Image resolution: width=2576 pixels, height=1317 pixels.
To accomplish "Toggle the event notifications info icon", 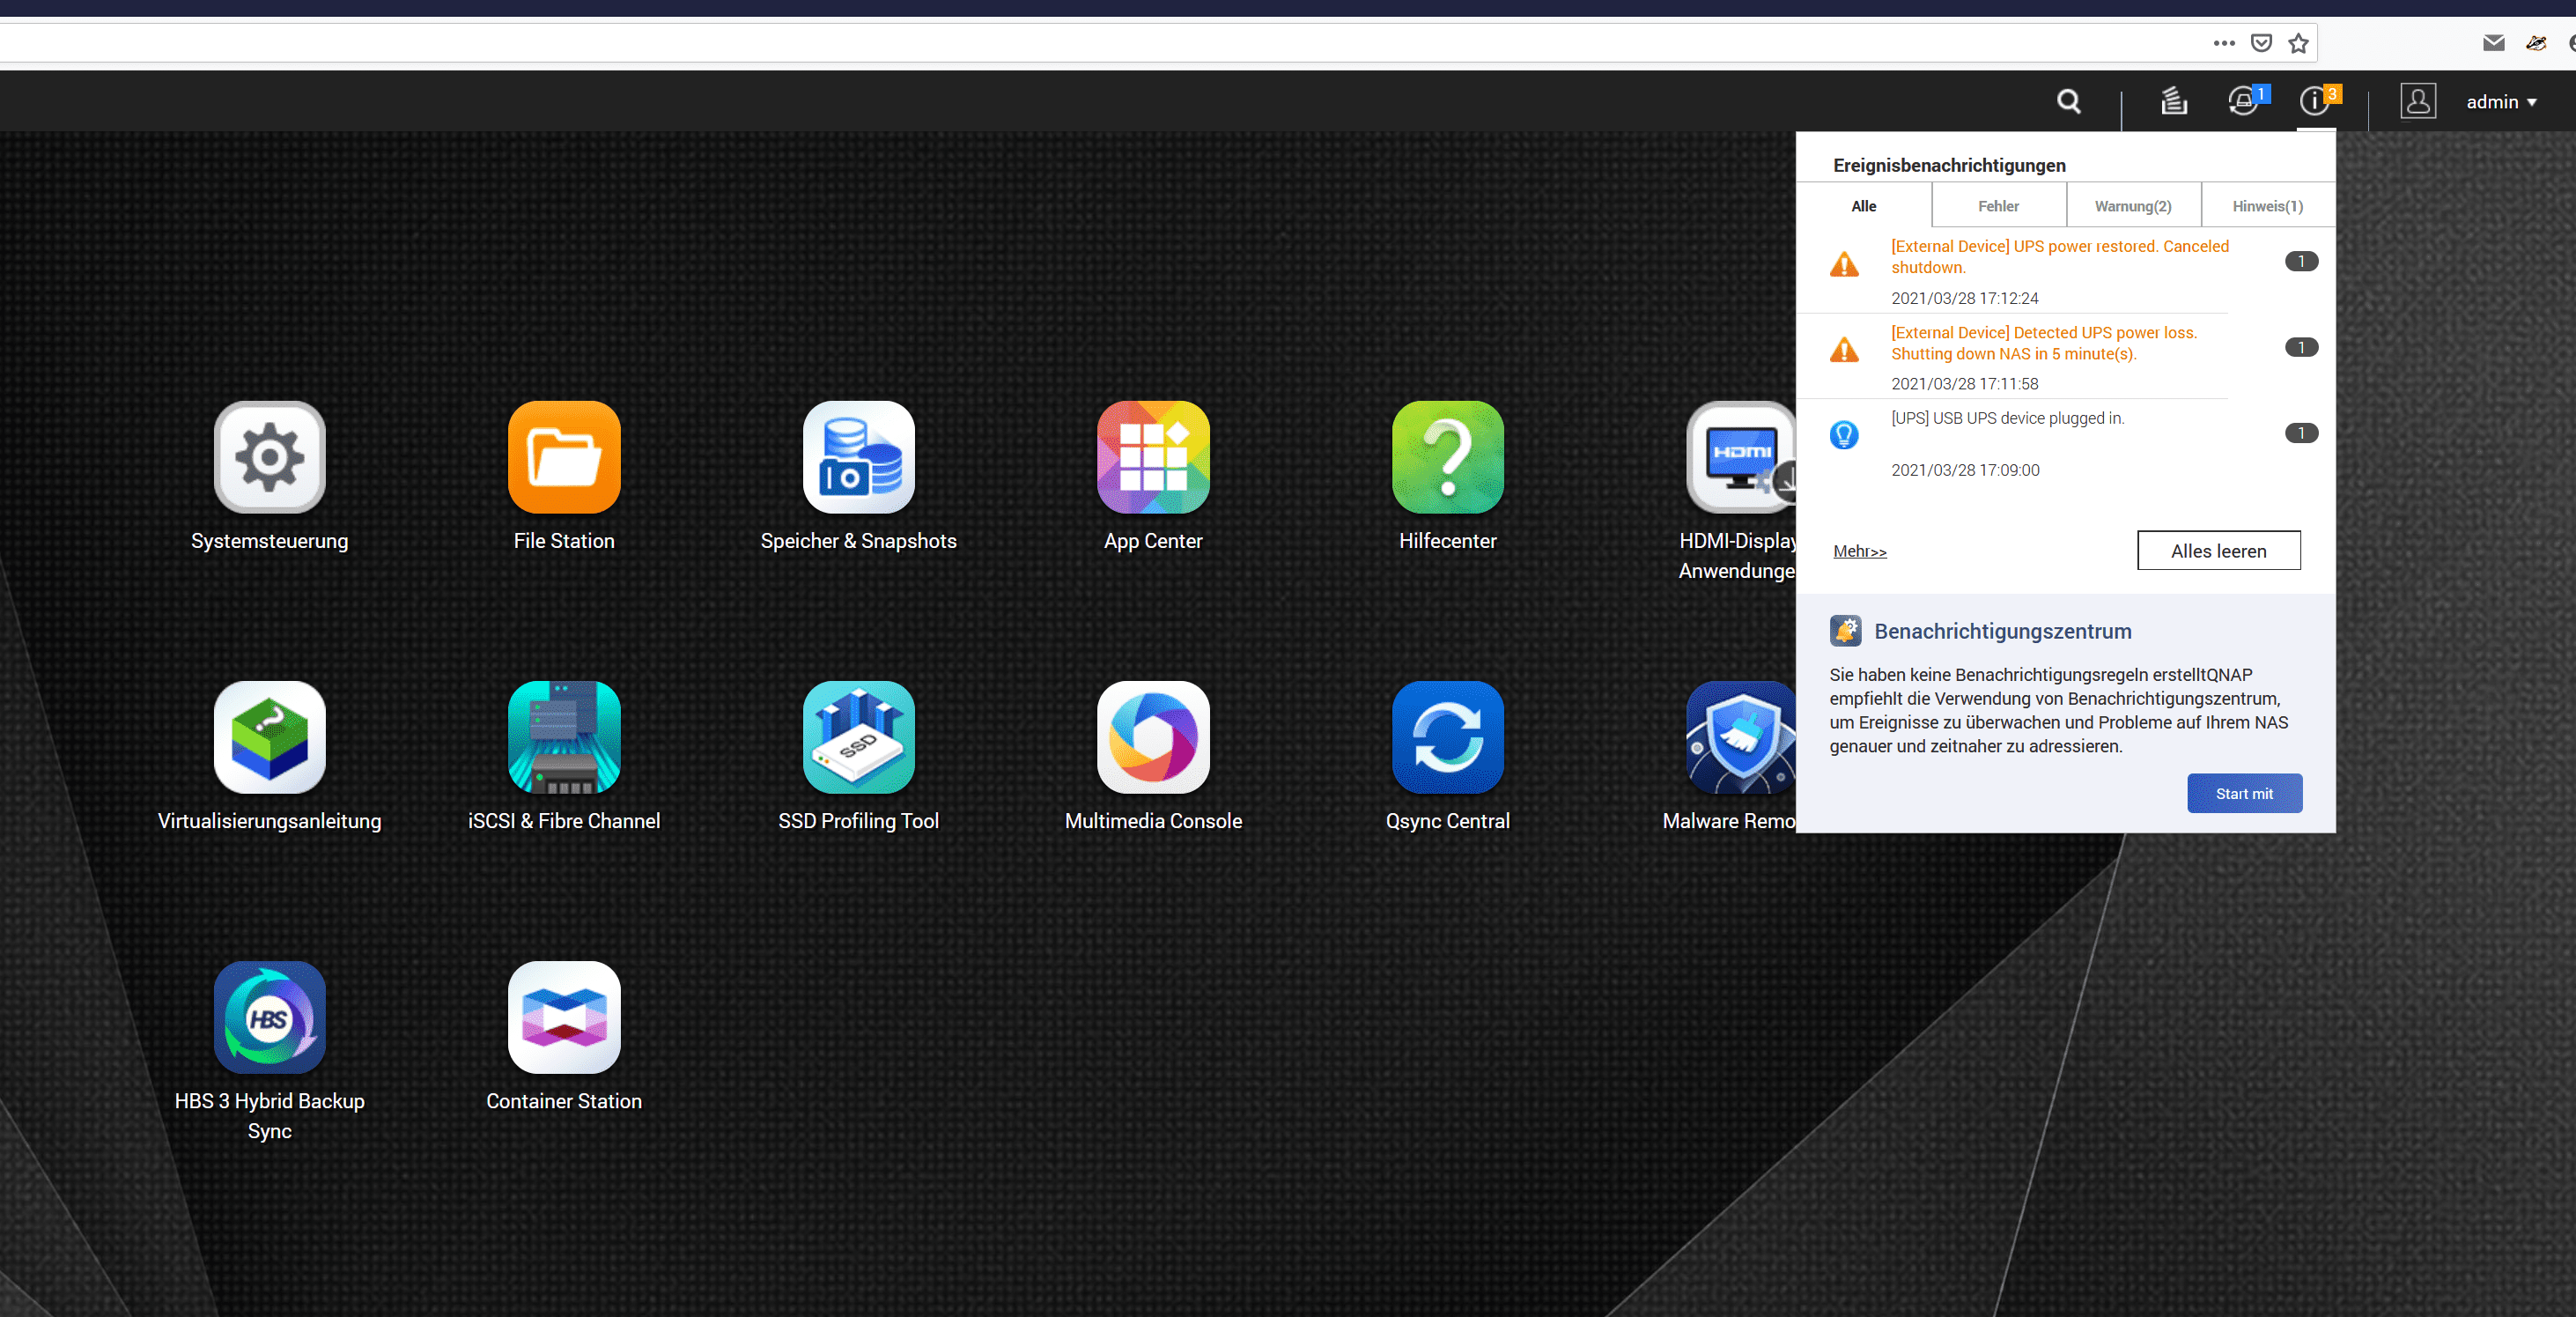I will click(x=2317, y=100).
